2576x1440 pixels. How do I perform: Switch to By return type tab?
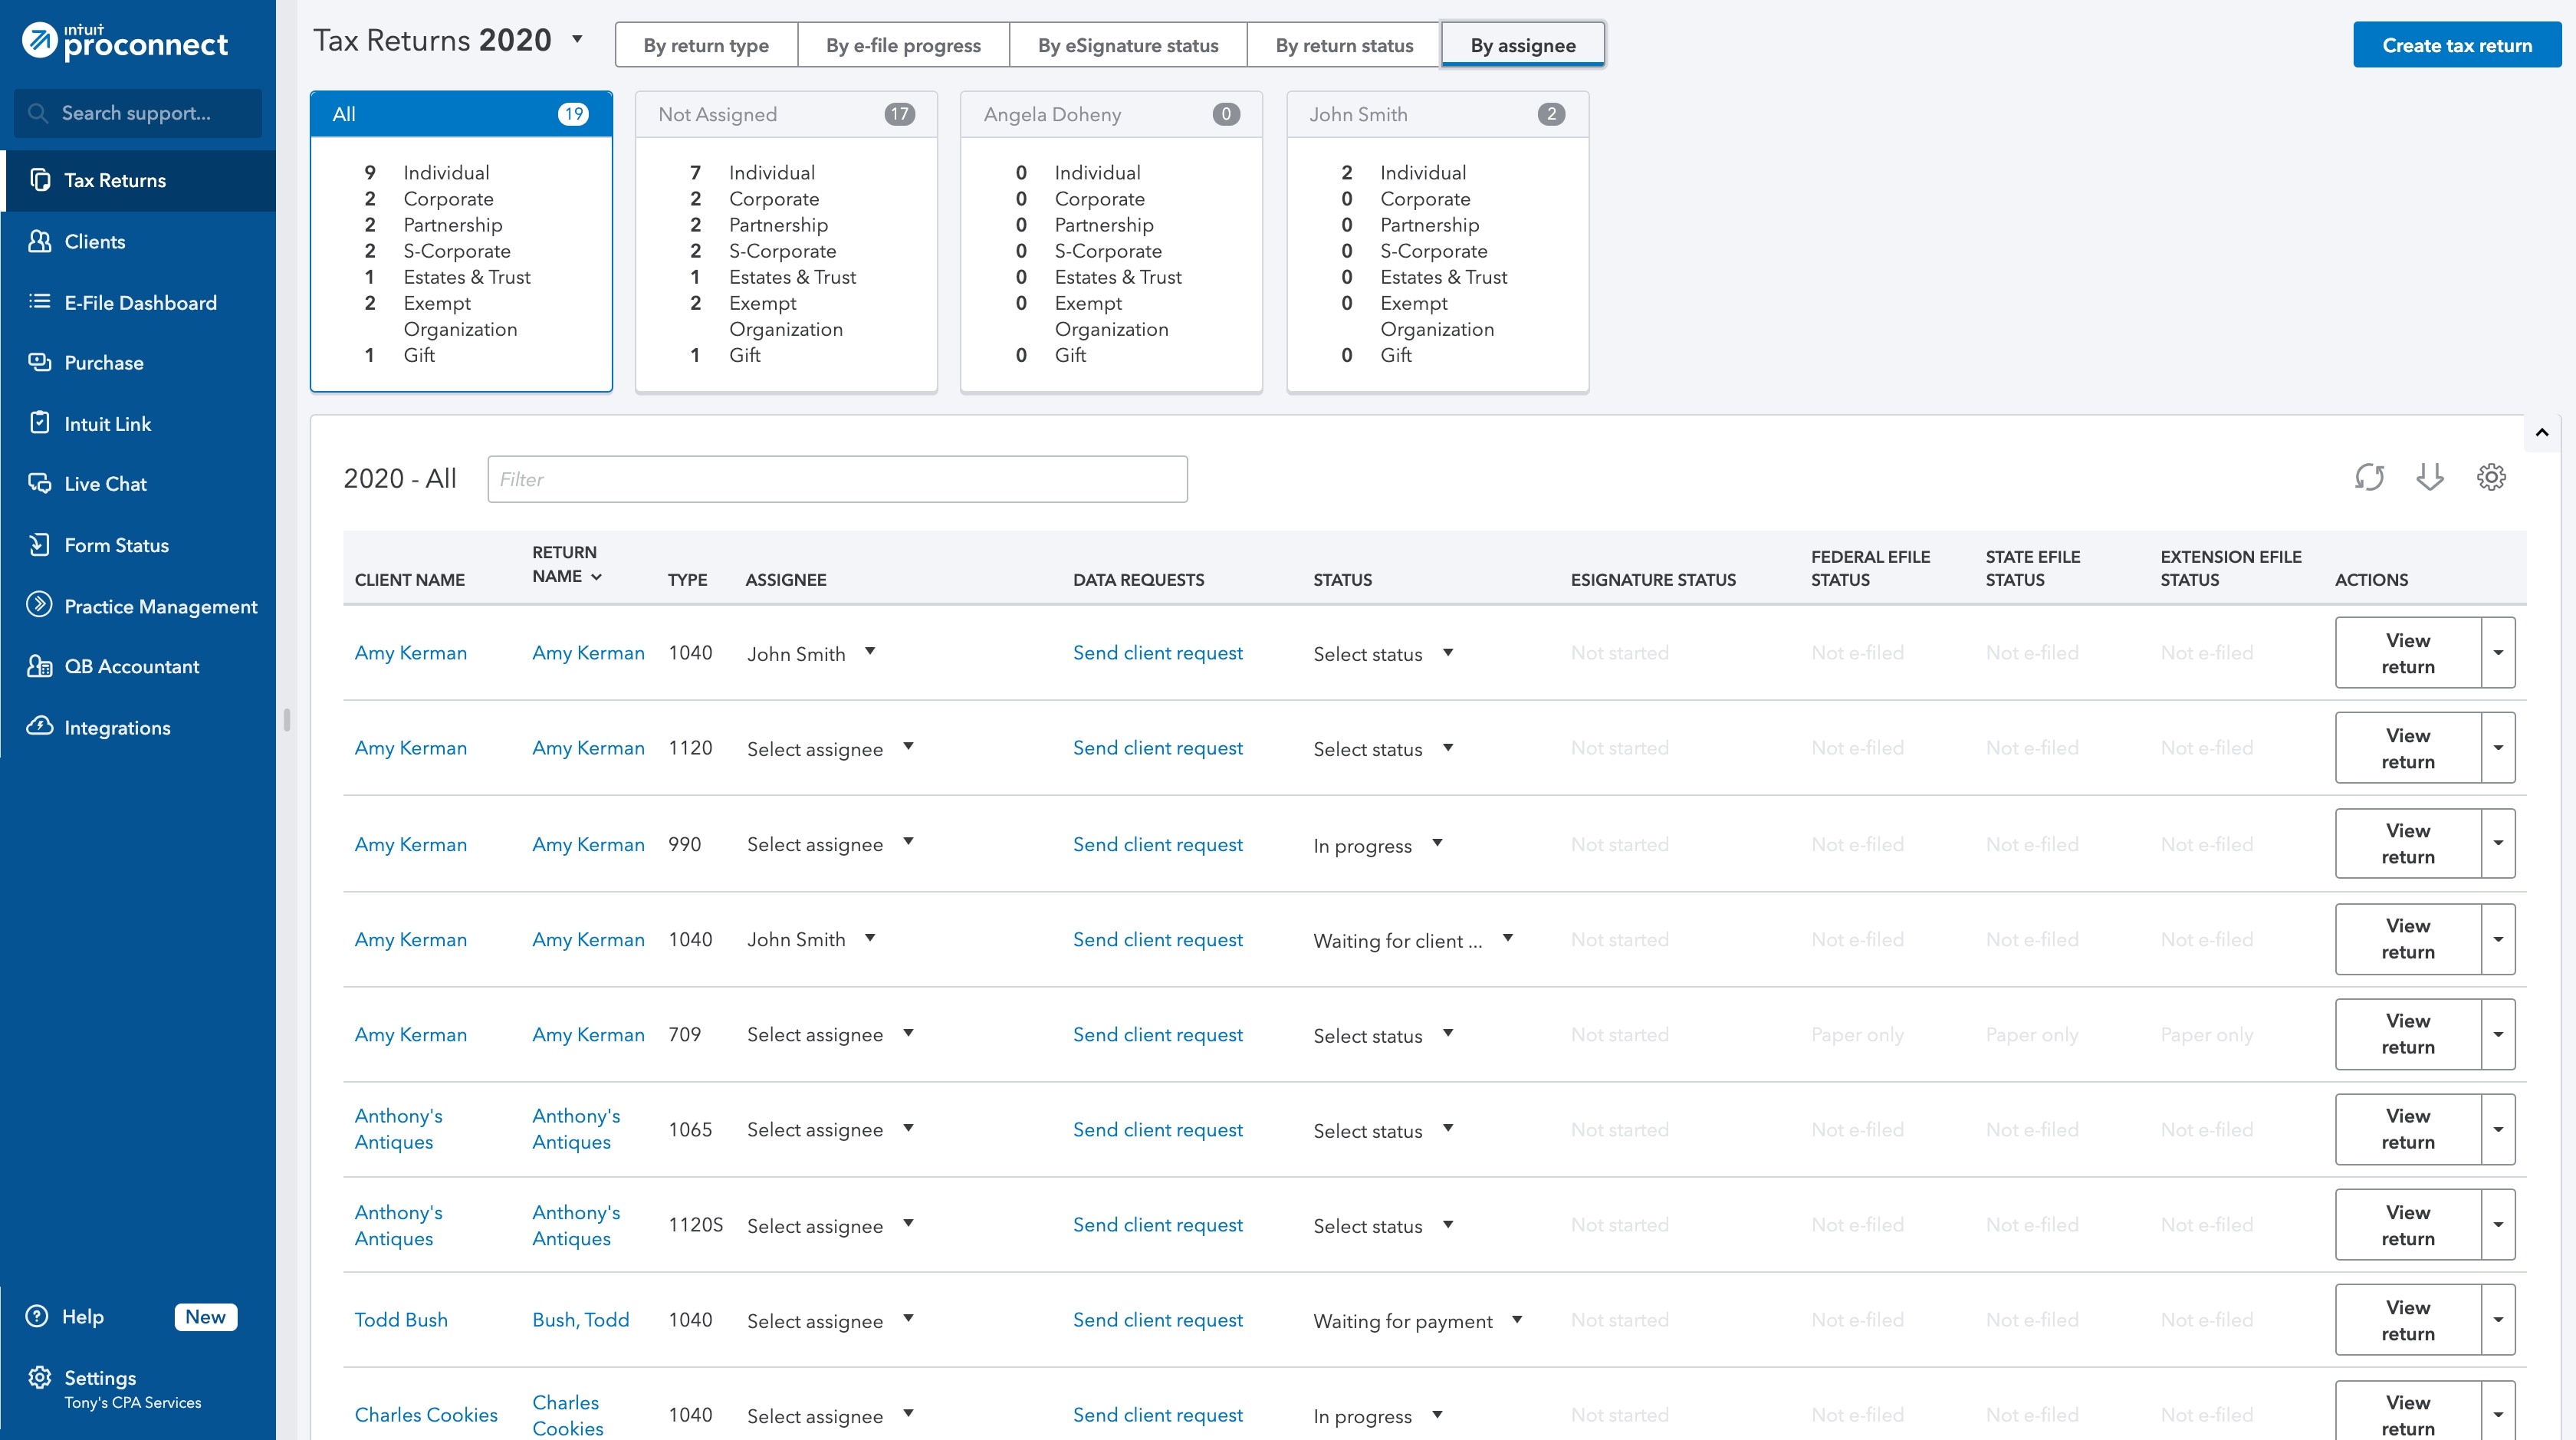point(706,45)
